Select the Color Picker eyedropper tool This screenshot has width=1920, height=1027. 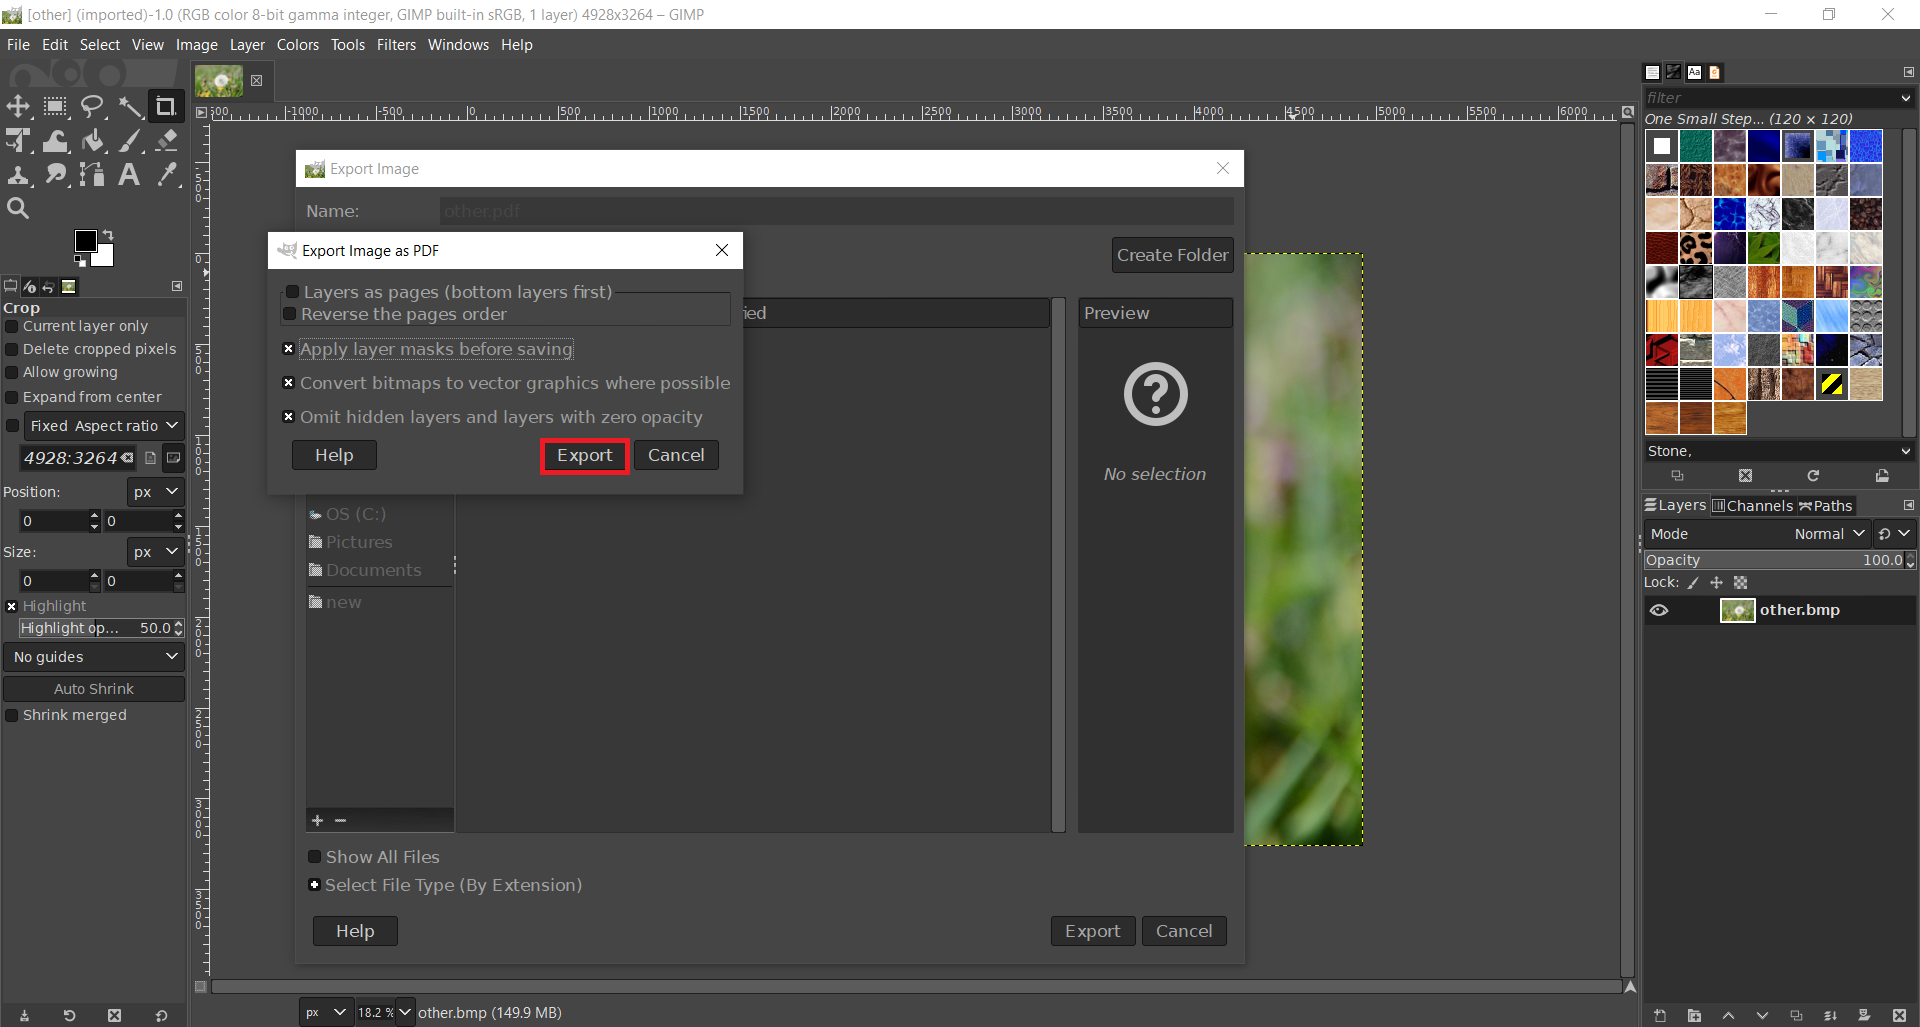(x=167, y=175)
